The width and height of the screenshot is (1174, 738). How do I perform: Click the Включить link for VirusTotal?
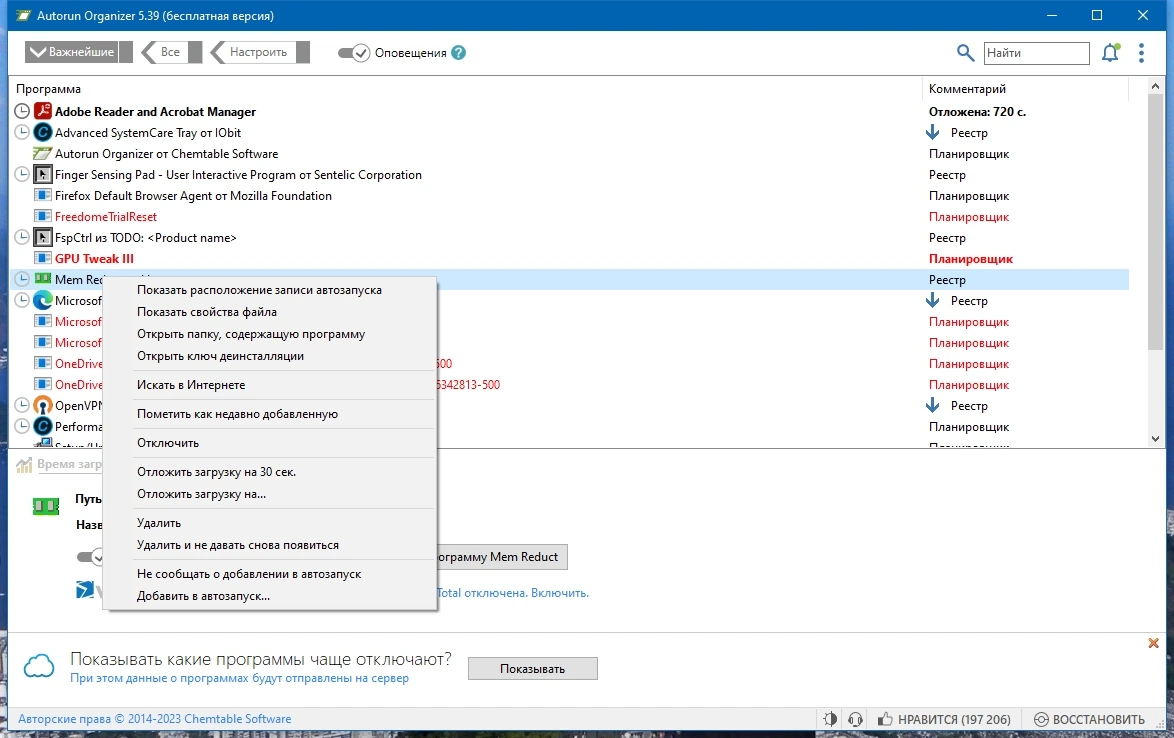[x=560, y=593]
